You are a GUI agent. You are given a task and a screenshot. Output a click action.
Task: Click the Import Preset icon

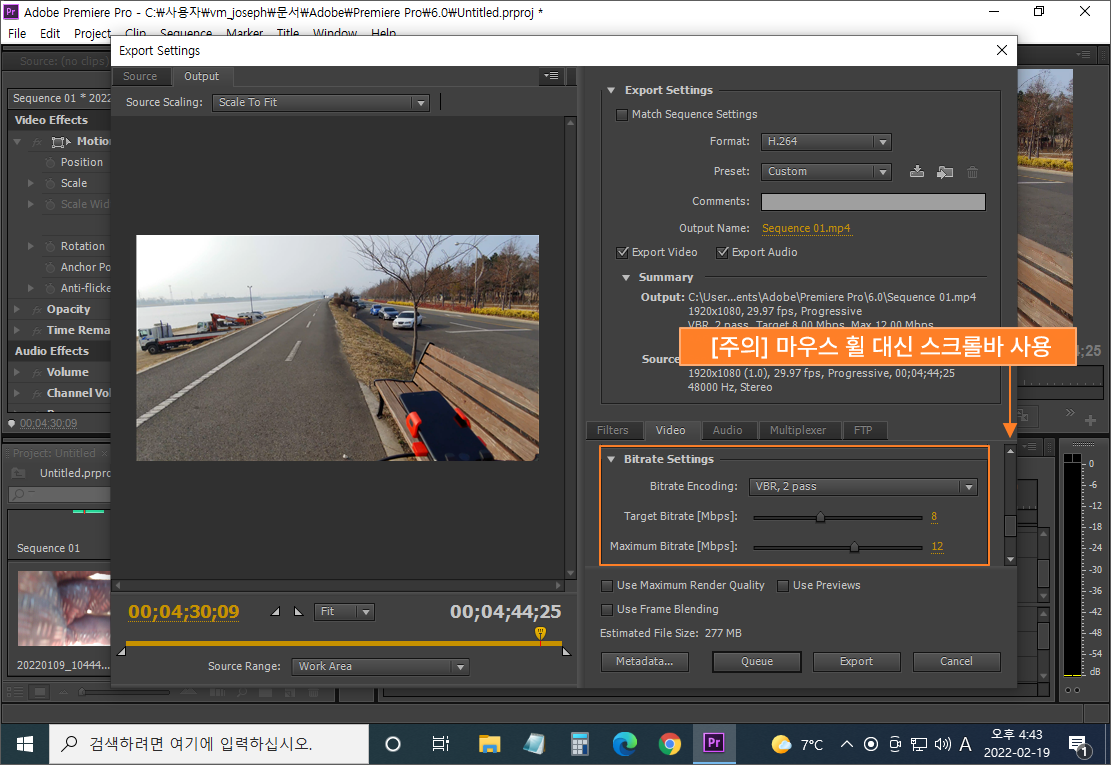(944, 171)
